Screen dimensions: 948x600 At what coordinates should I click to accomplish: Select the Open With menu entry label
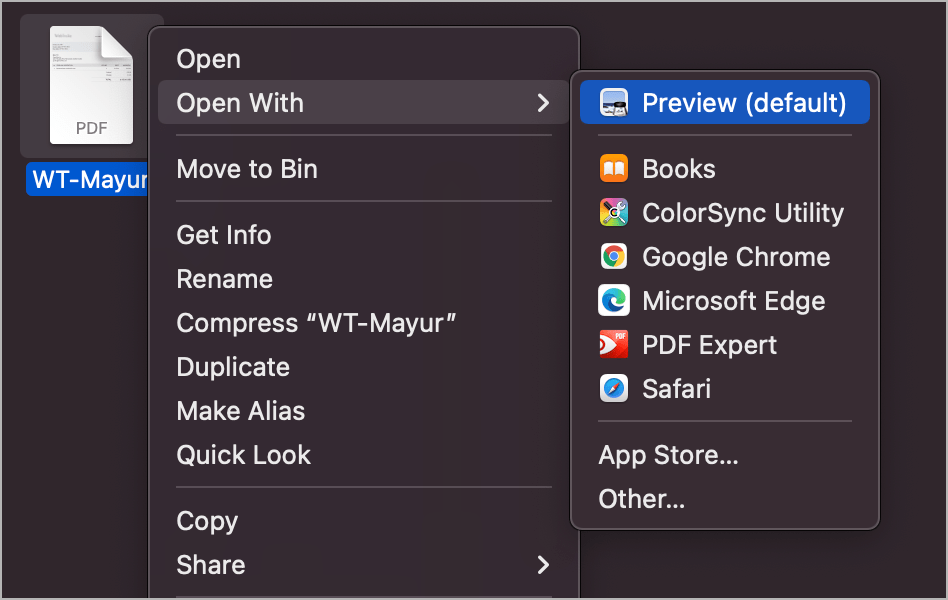pyautogui.click(x=240, y=103)
